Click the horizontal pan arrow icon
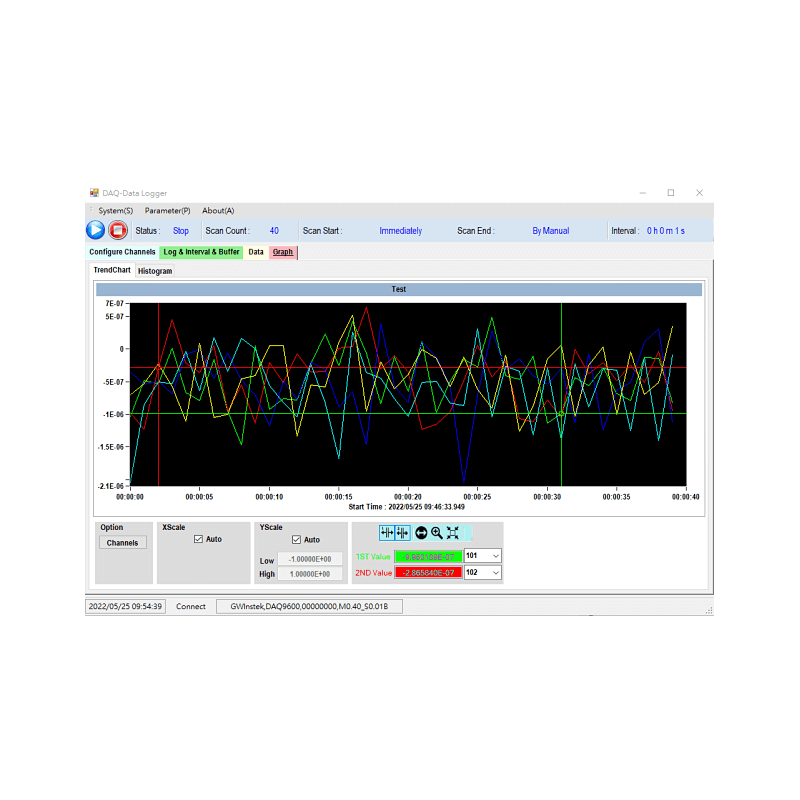The height and width of the screenshot is (800, 800). coord(421,532)
